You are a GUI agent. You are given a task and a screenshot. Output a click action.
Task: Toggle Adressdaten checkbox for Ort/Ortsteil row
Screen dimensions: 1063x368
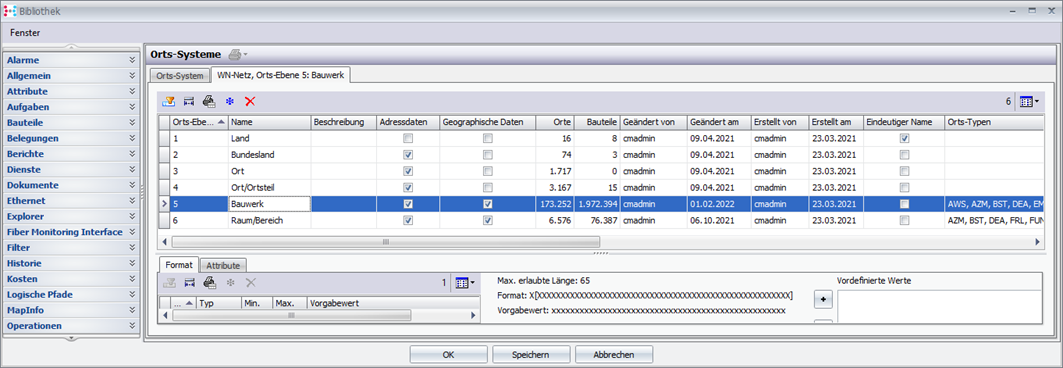[x=407, y=188]
